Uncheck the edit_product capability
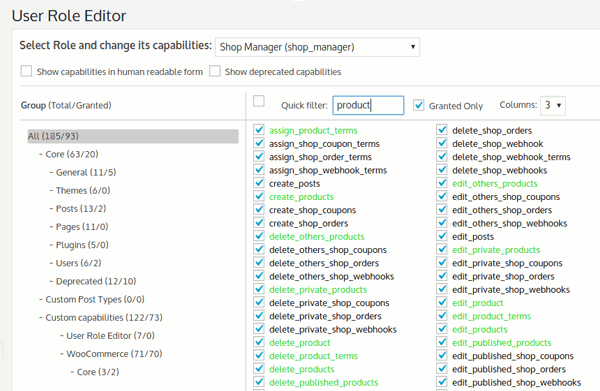Viewport: 600px width, 391px height. (x=442, y=303)
